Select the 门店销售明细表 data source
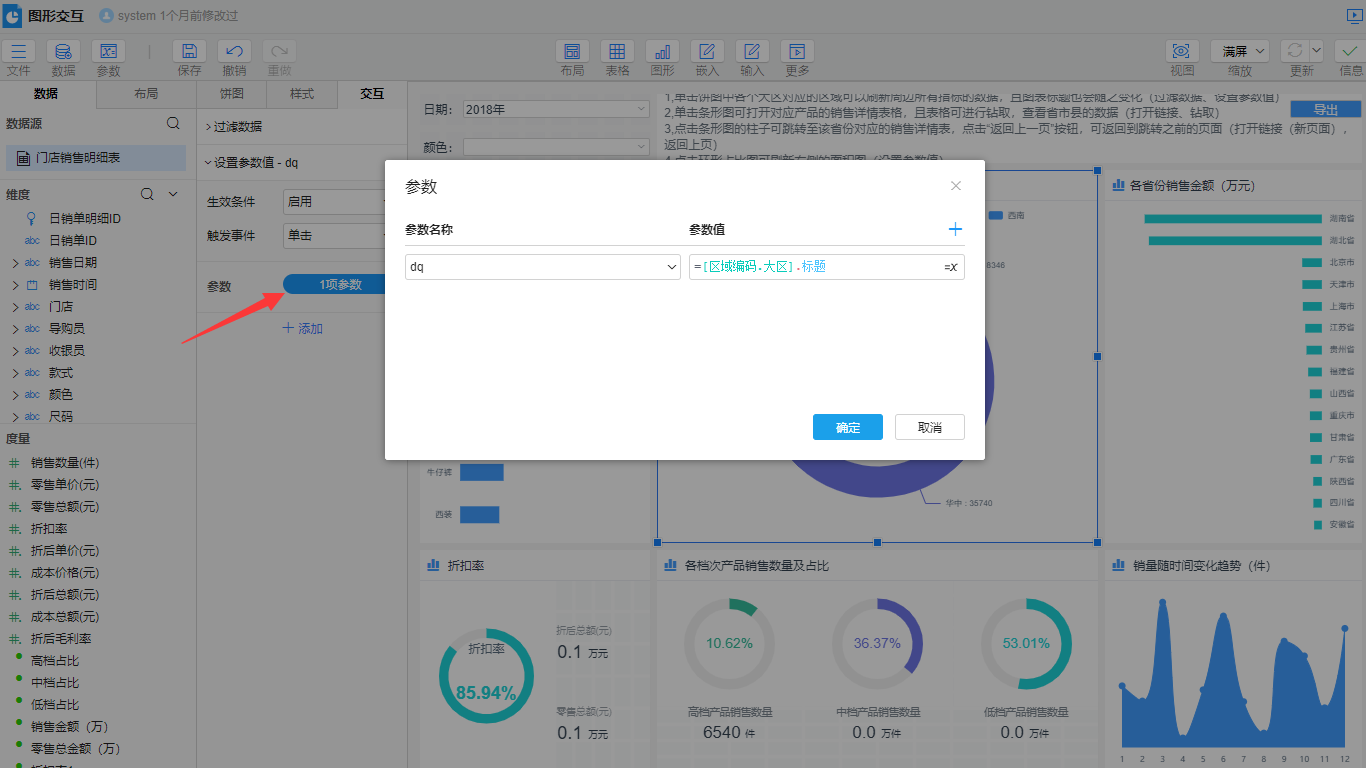The image size is (1366, 768). point(96,158)
